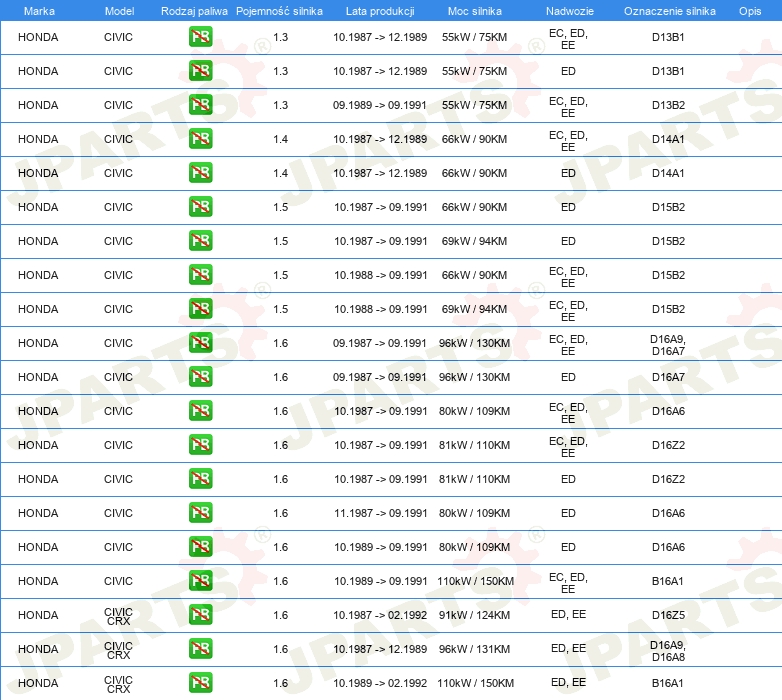Select 1.6 capacity in D16Z5 row
This screenshot has height=700, width=782.
(280, 615)
